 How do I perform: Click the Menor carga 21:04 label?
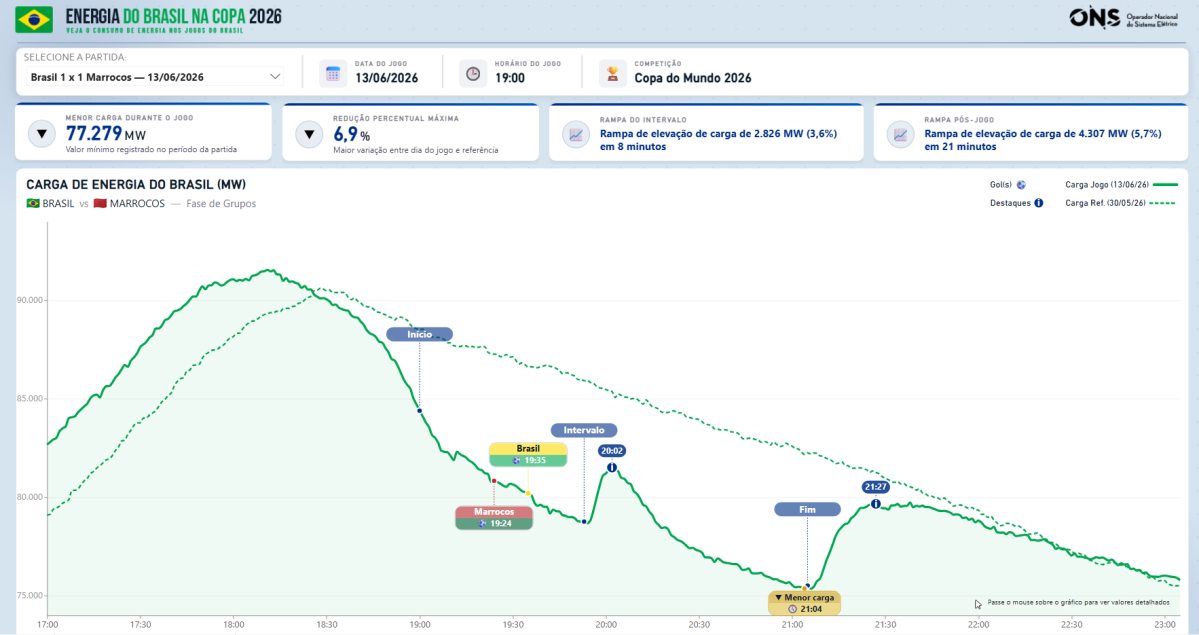coord(804,603)
